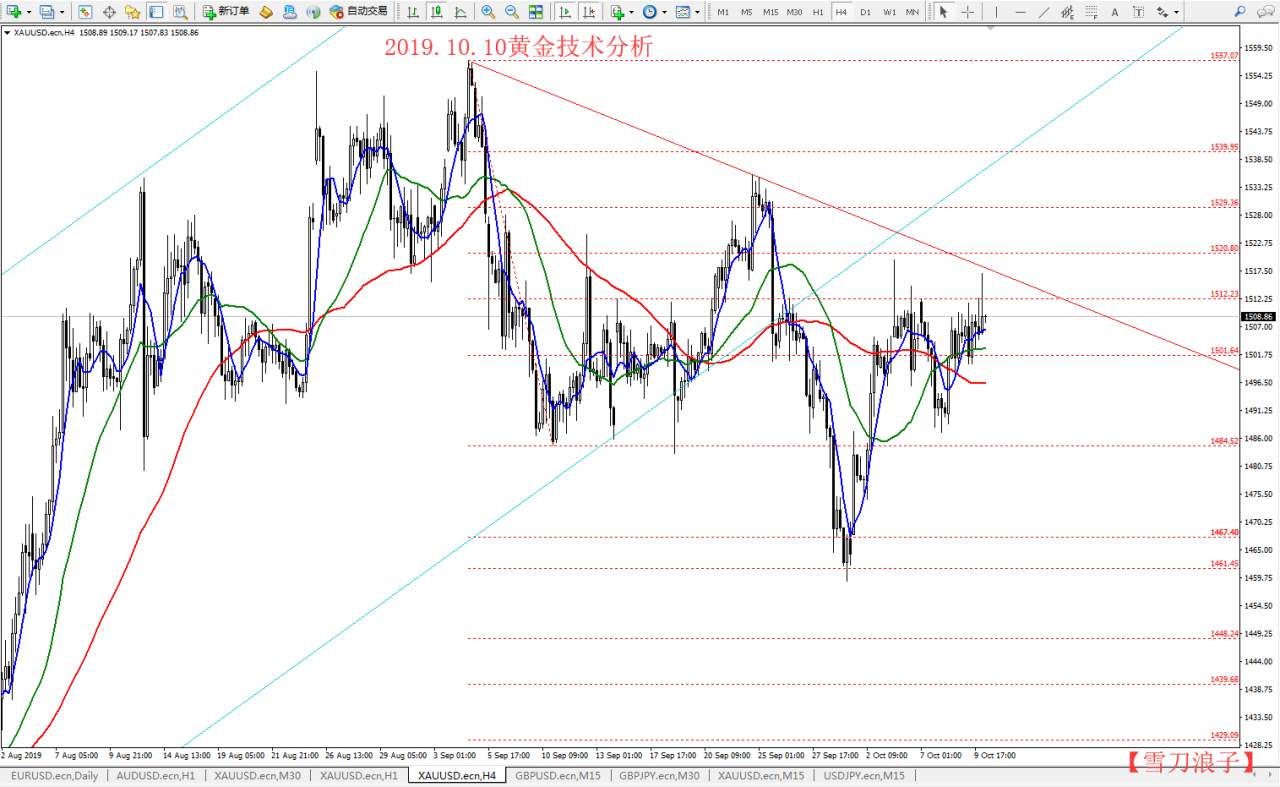Open the Indicators list icon
Screen dimensions: 1280x787
point(617,12)
